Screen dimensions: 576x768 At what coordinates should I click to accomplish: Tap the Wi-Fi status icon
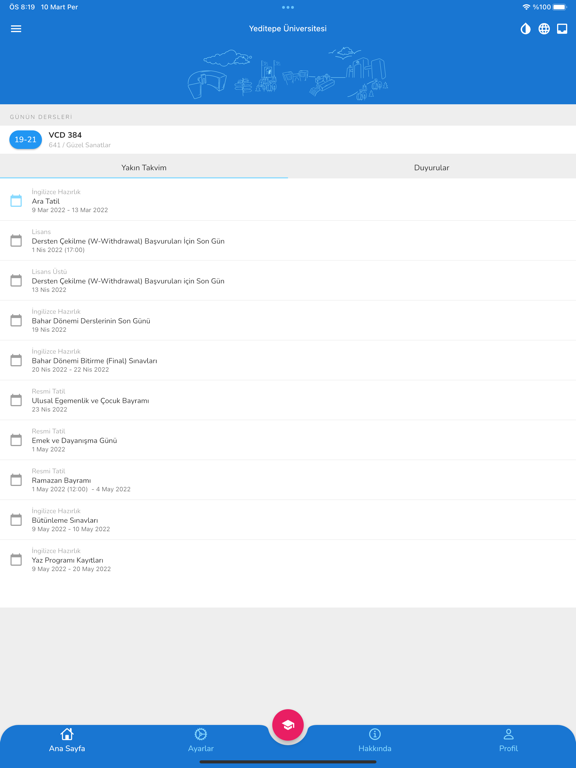click(527, 7)
